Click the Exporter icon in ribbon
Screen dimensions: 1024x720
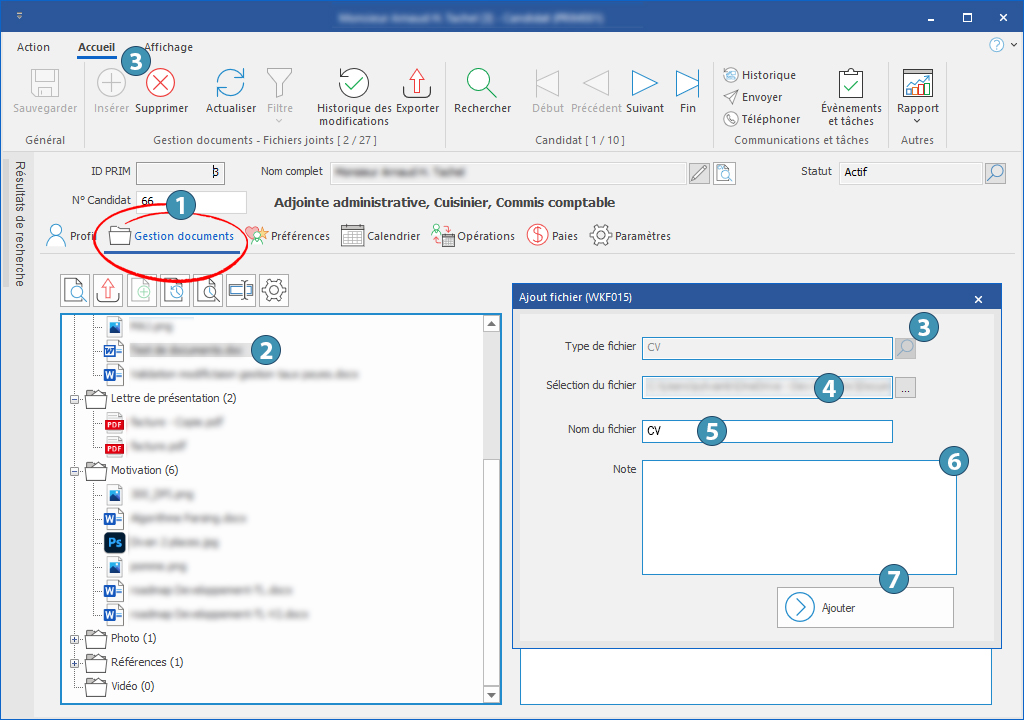pyautogui.click(x=416, y=83)
